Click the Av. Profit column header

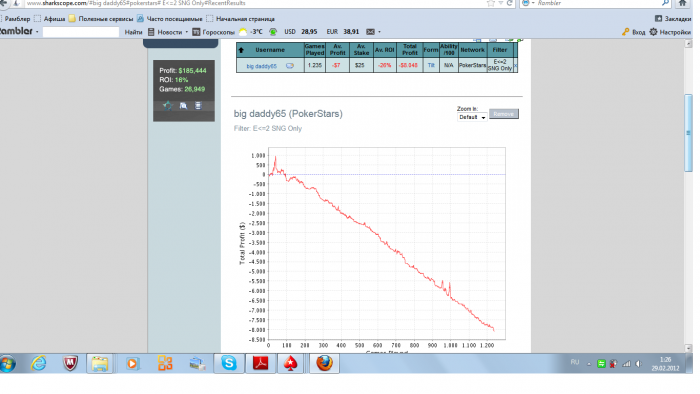(x=338, y=50)
